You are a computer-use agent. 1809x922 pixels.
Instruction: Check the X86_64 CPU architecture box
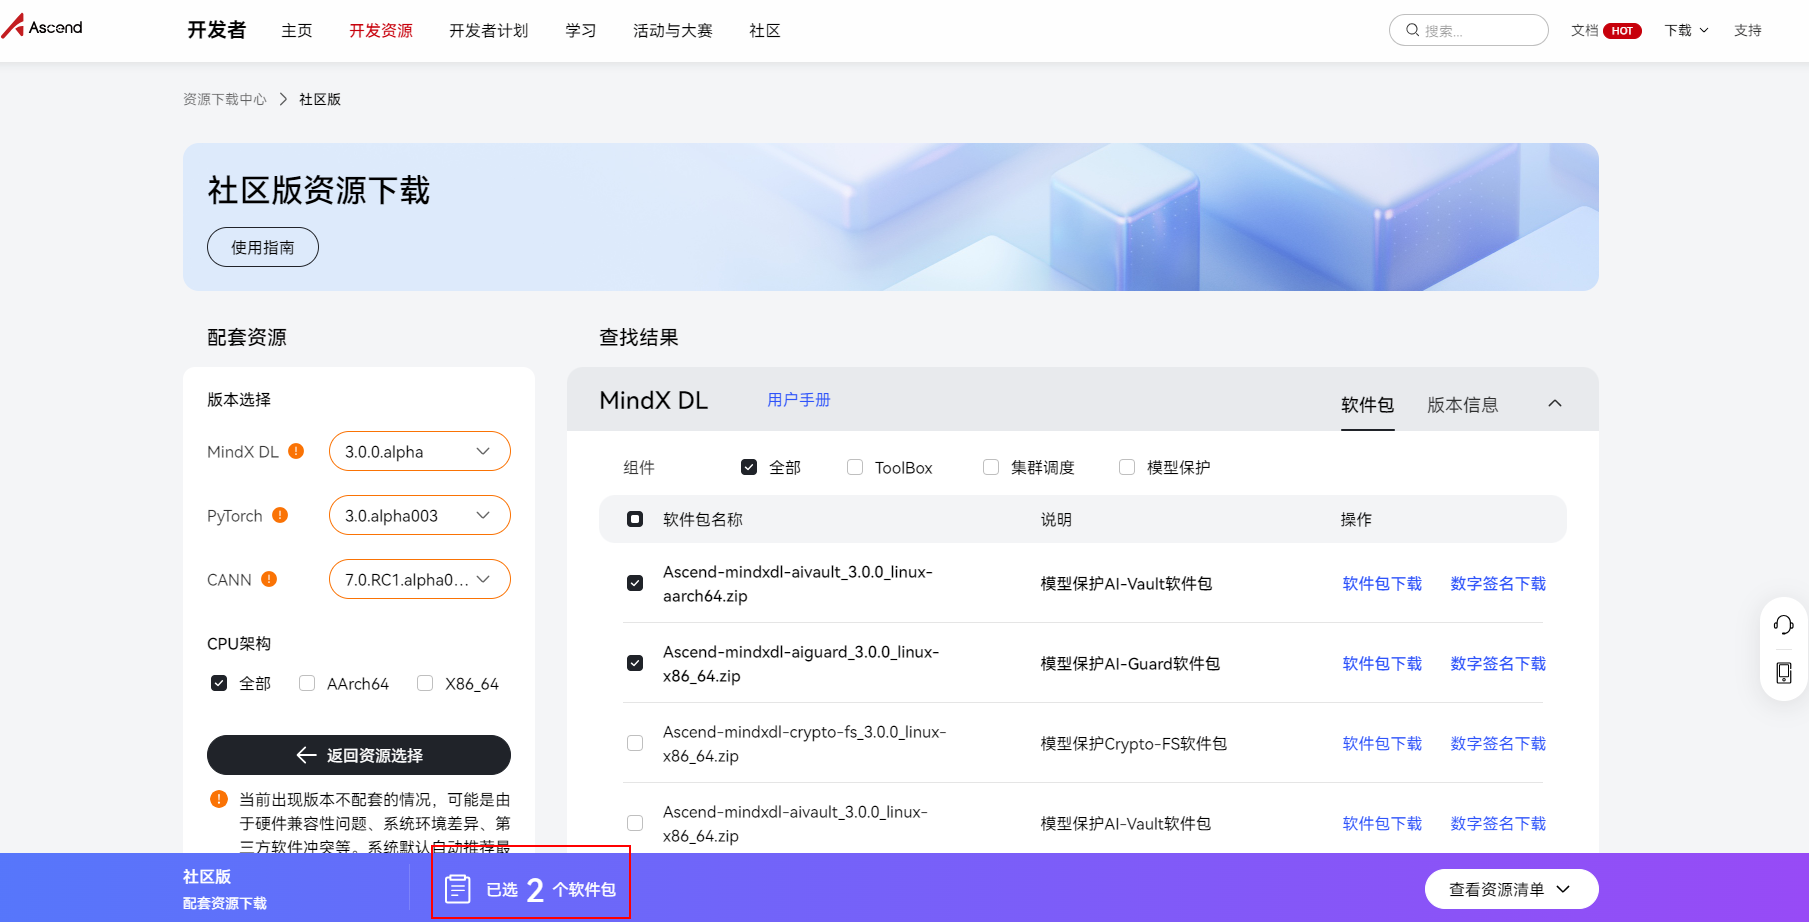[425, 683]
